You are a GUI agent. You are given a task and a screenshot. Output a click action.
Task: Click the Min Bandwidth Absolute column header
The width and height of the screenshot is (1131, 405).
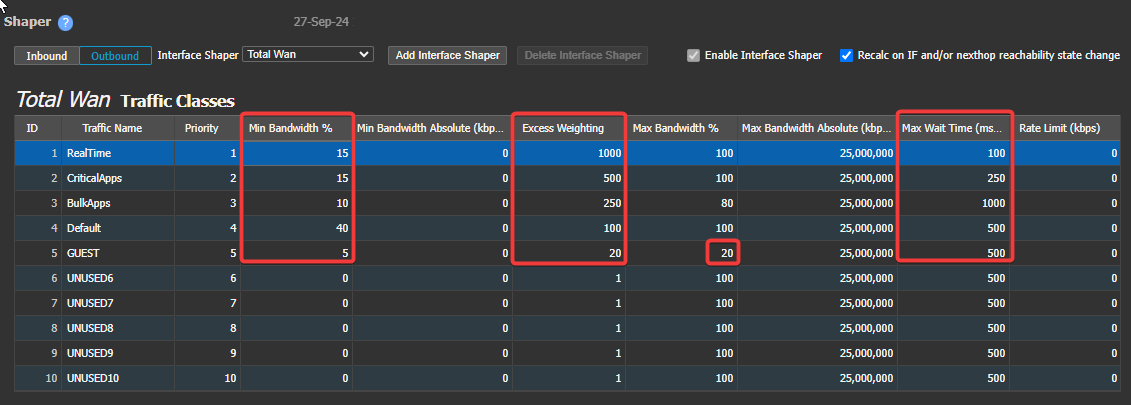[432, 129]
